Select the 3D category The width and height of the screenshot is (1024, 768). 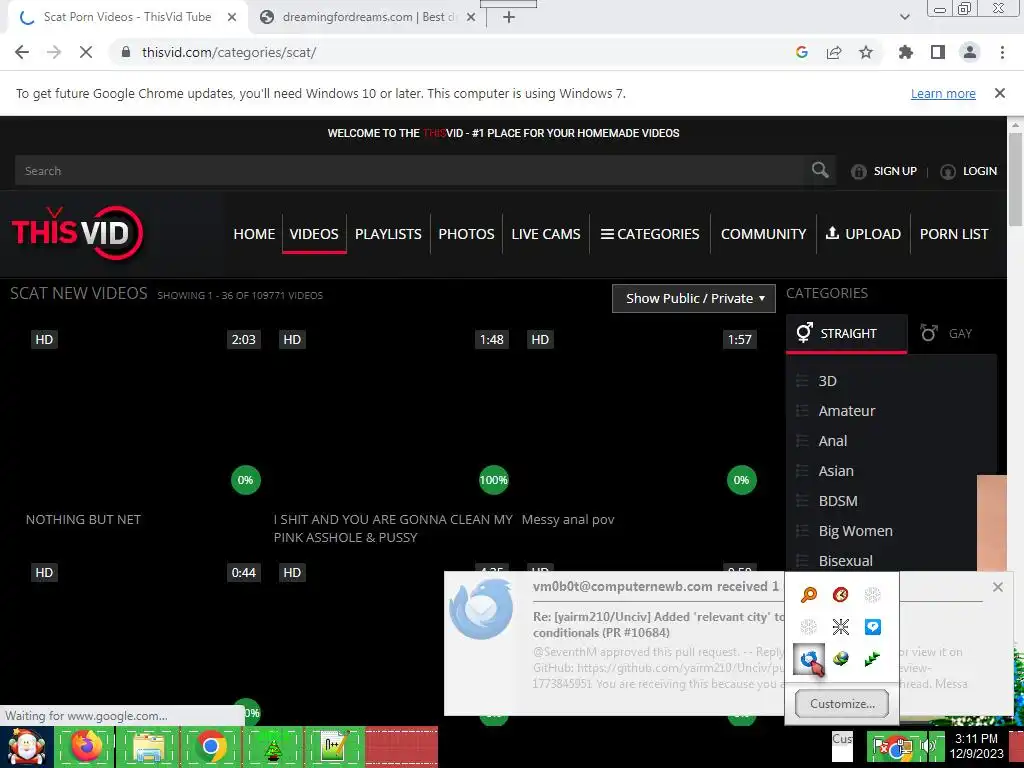(827, 381)
